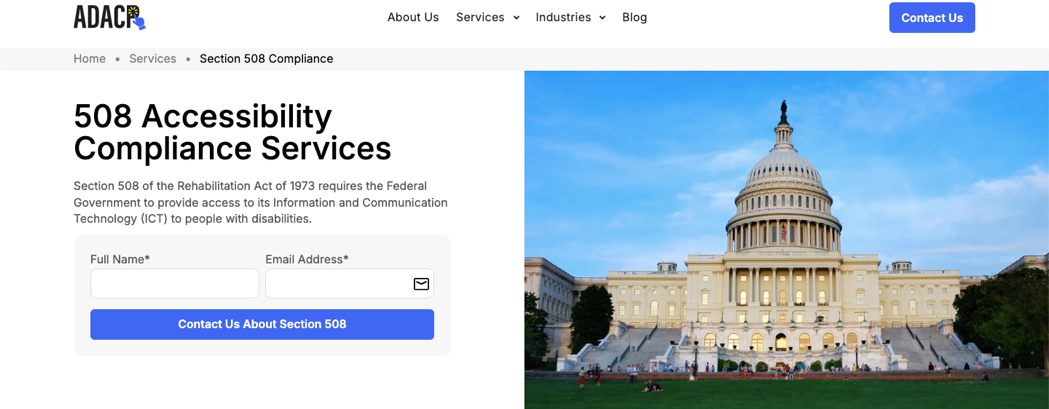The width and height of the screenshot is (1049, 409).
Task: Click the Contact Us header button
Action: 932,17
